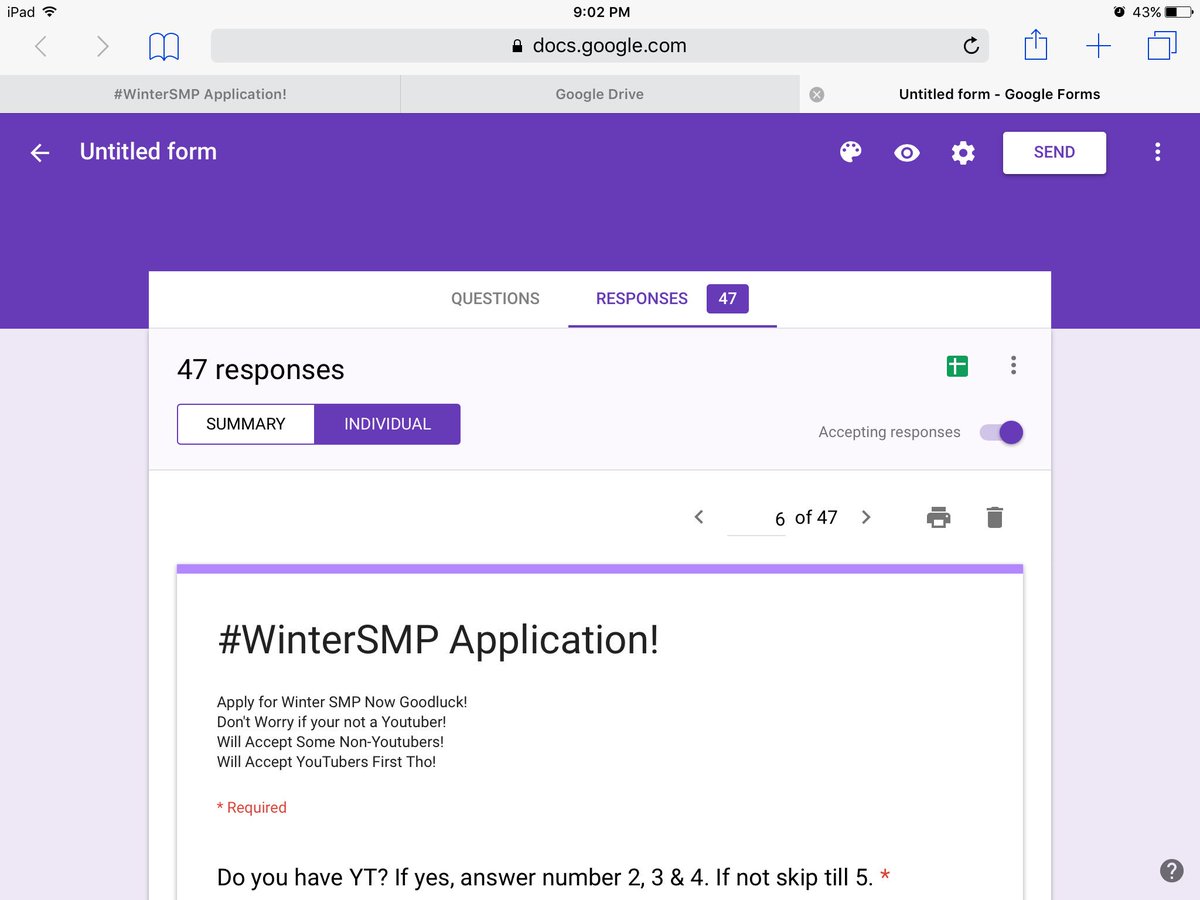Preview the form with the eye icon
The height and width of the screenshot is (900, 1200).
click(907, 153)
